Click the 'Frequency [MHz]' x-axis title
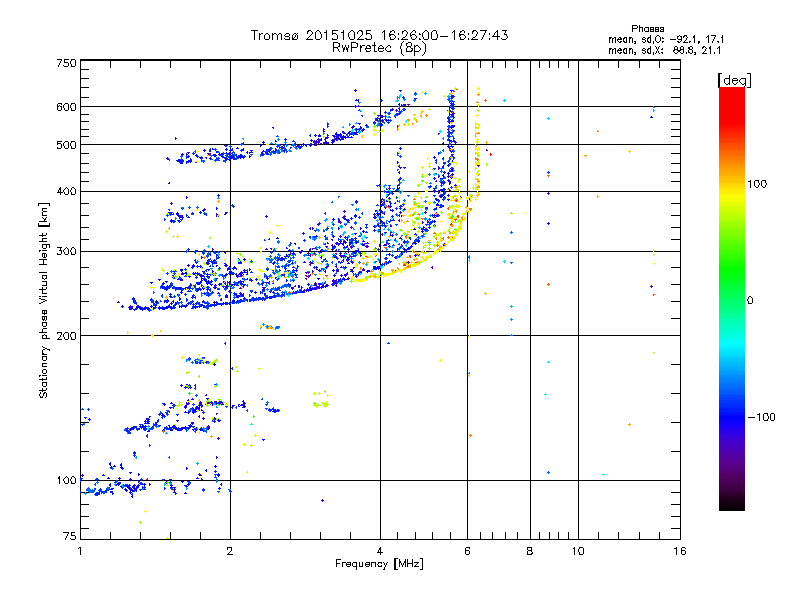The image size is (800, 600). tap(379, 564)
